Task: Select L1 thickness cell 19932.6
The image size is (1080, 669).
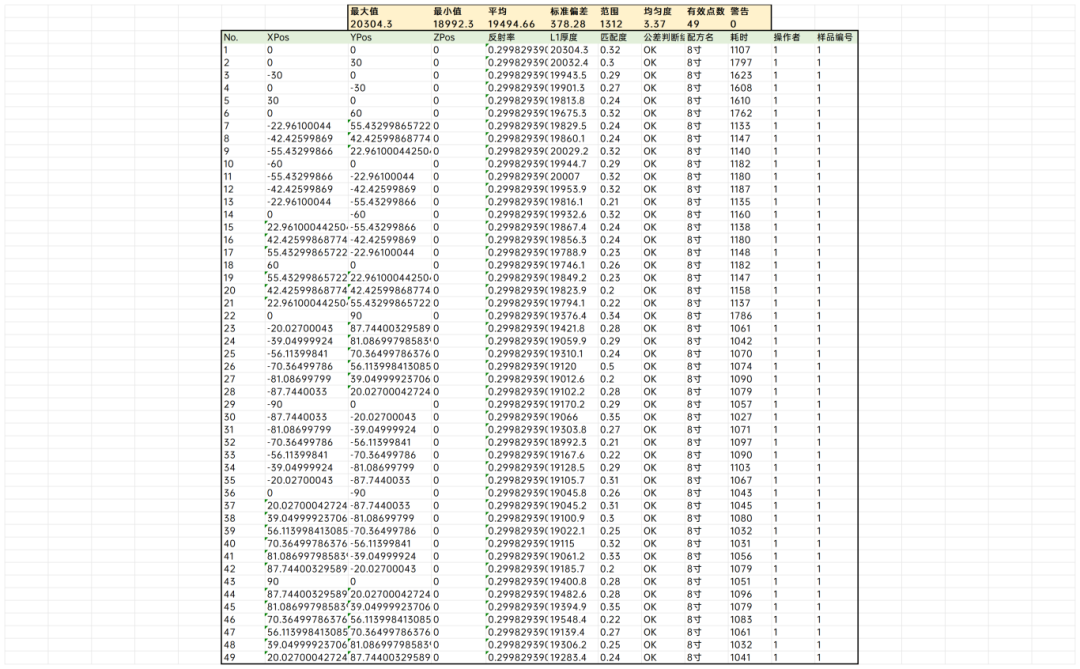Action: (x=573, y=214)
